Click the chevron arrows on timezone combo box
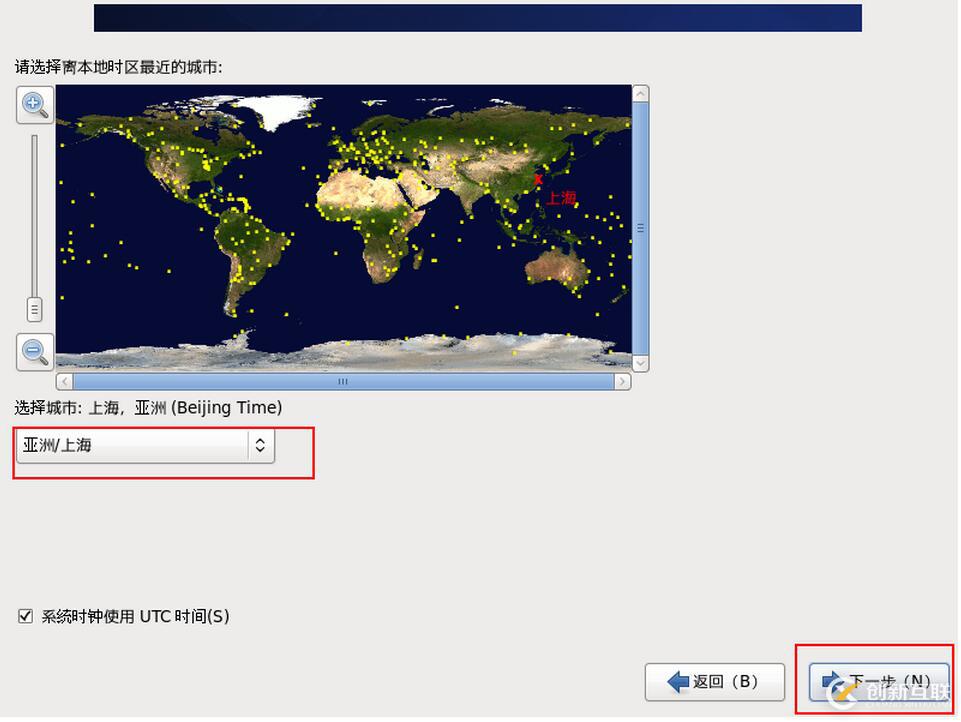Screen dimensions: 961x722 (x=259, y=445)
